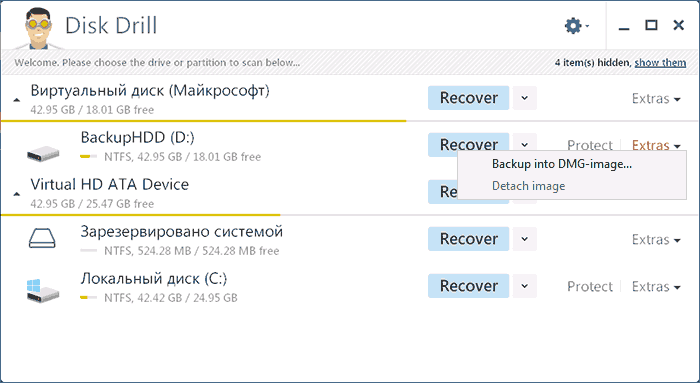Open Extras menu for Зарезервировано системой
Viewport: 700px width, 383px height.
pos(656,239)
